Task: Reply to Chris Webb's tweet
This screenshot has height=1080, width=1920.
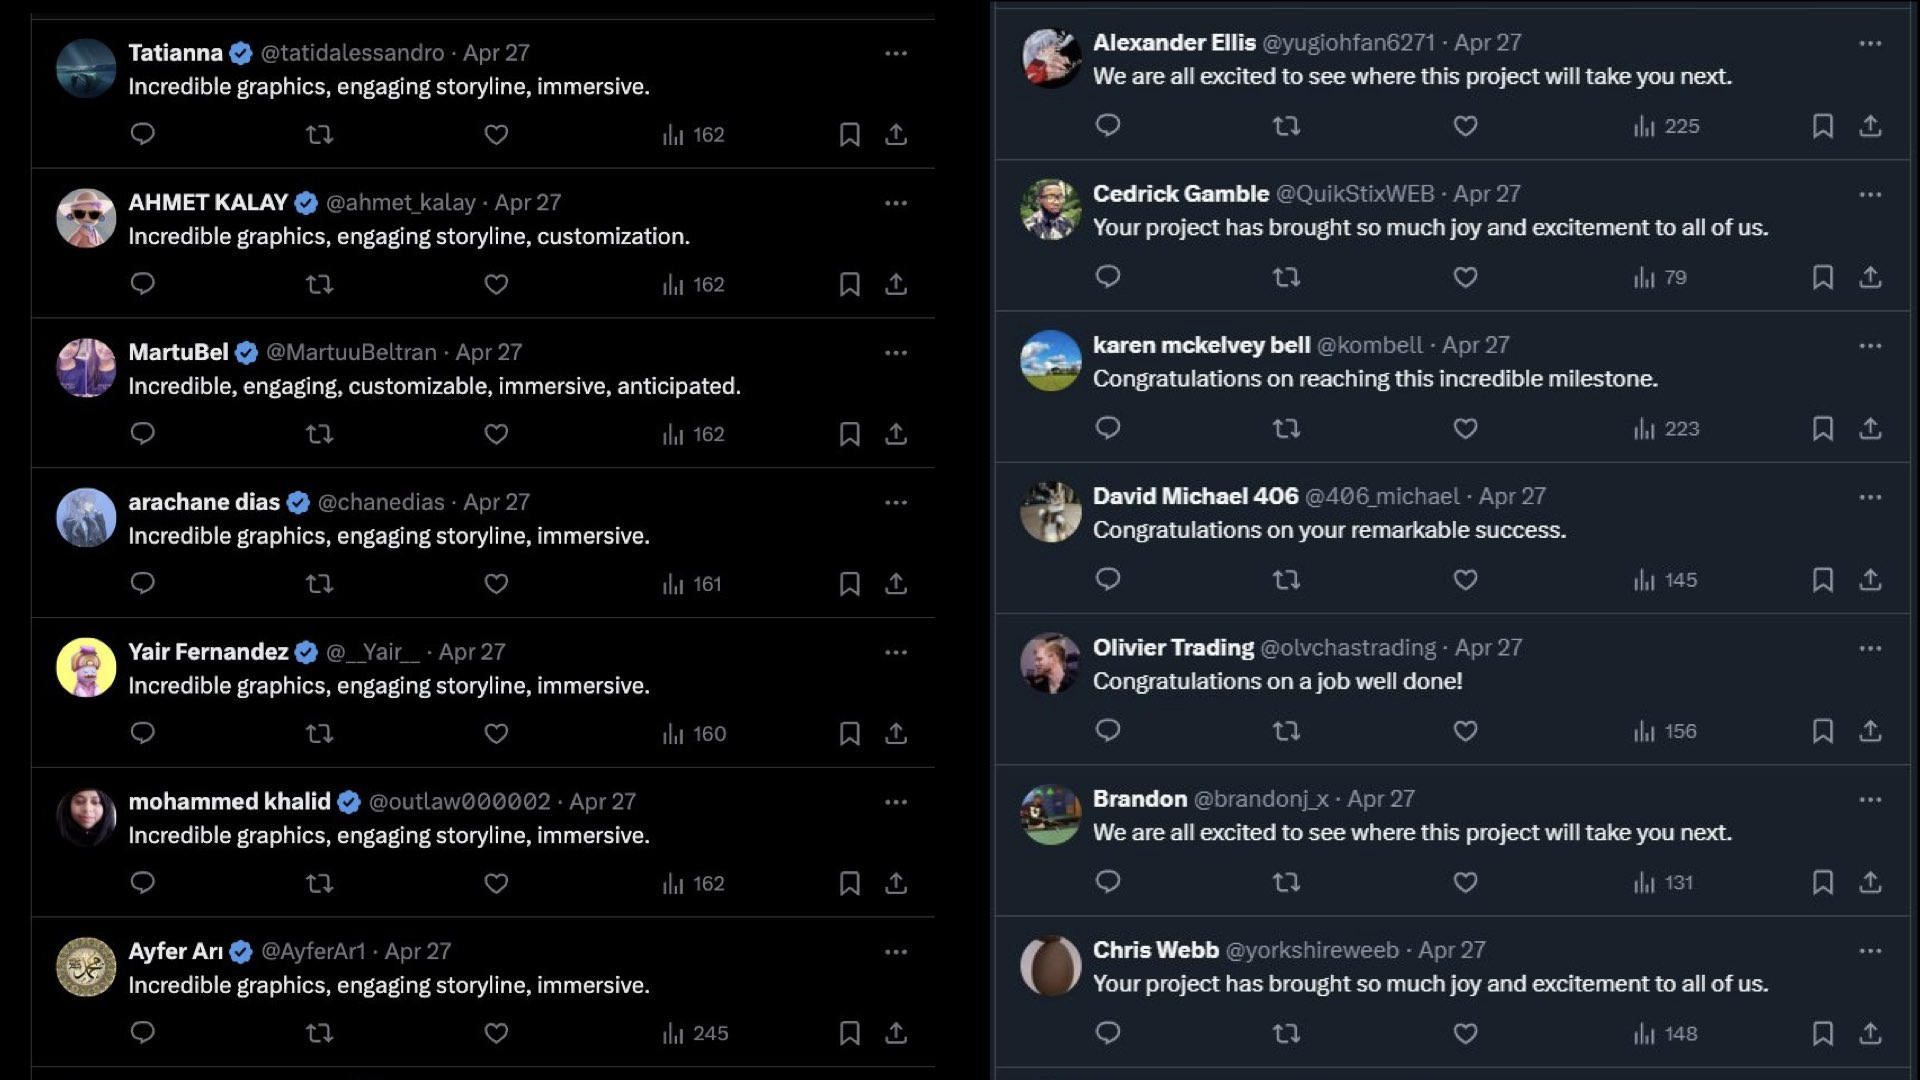Action: [x=1107, y=1033]
